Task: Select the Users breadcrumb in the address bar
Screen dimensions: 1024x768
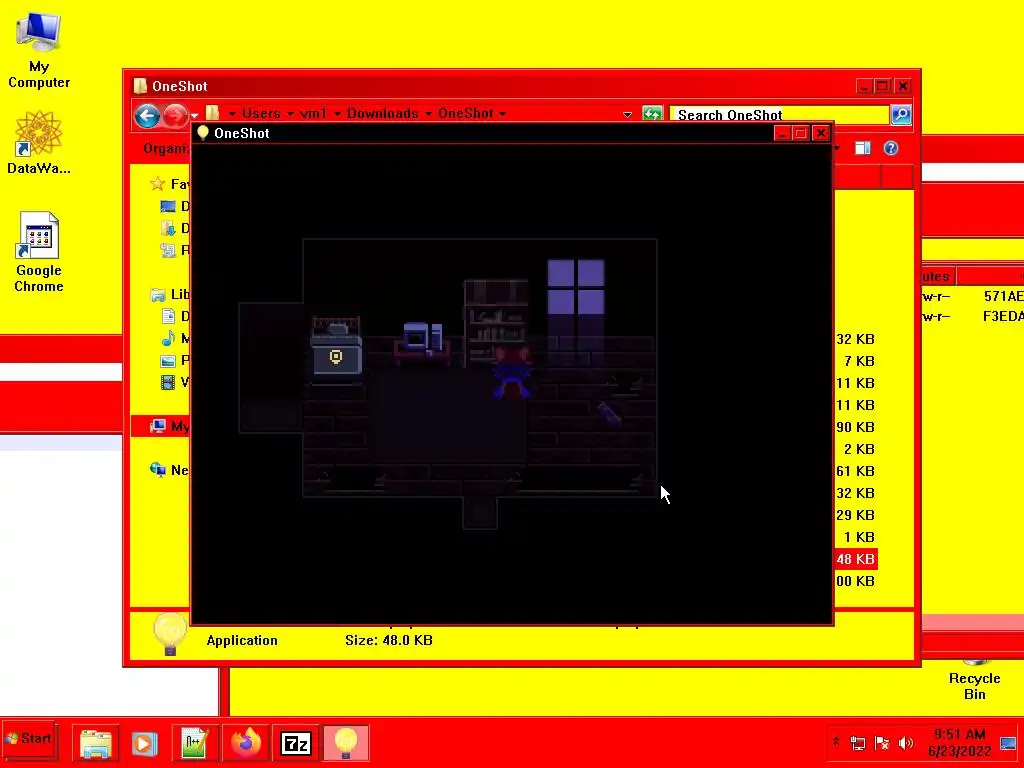Action: click(x=261, y=114)
